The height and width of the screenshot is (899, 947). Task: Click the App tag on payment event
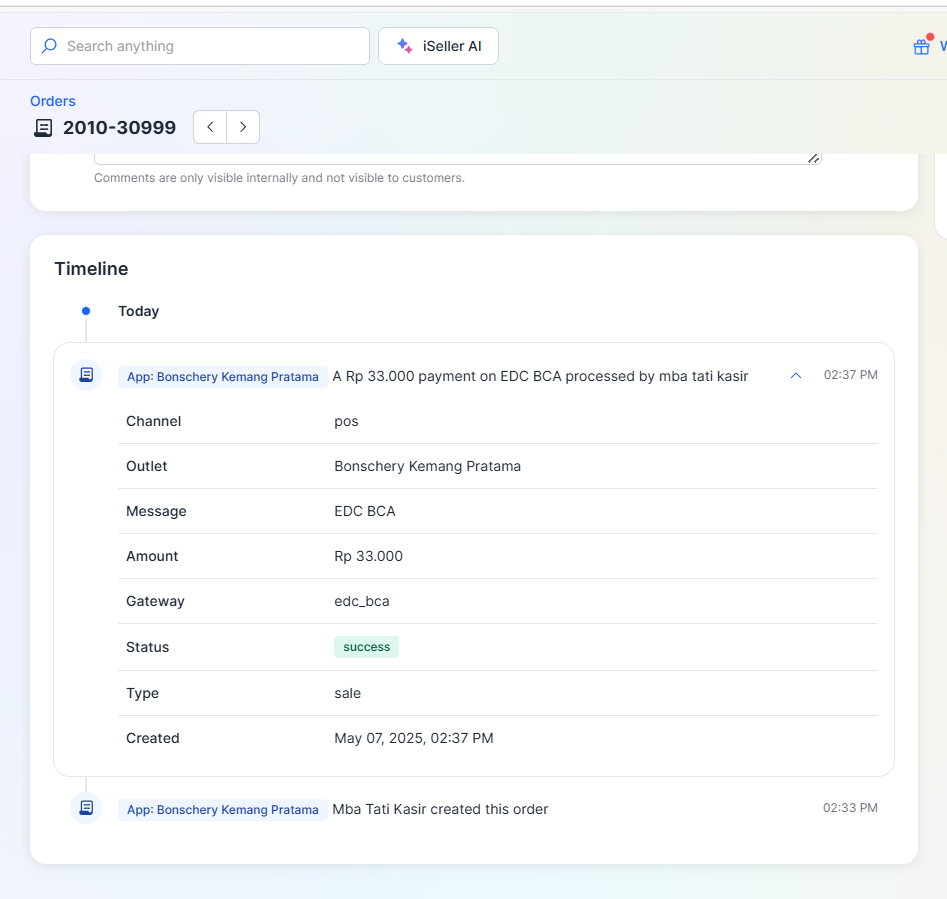point(223,377)
